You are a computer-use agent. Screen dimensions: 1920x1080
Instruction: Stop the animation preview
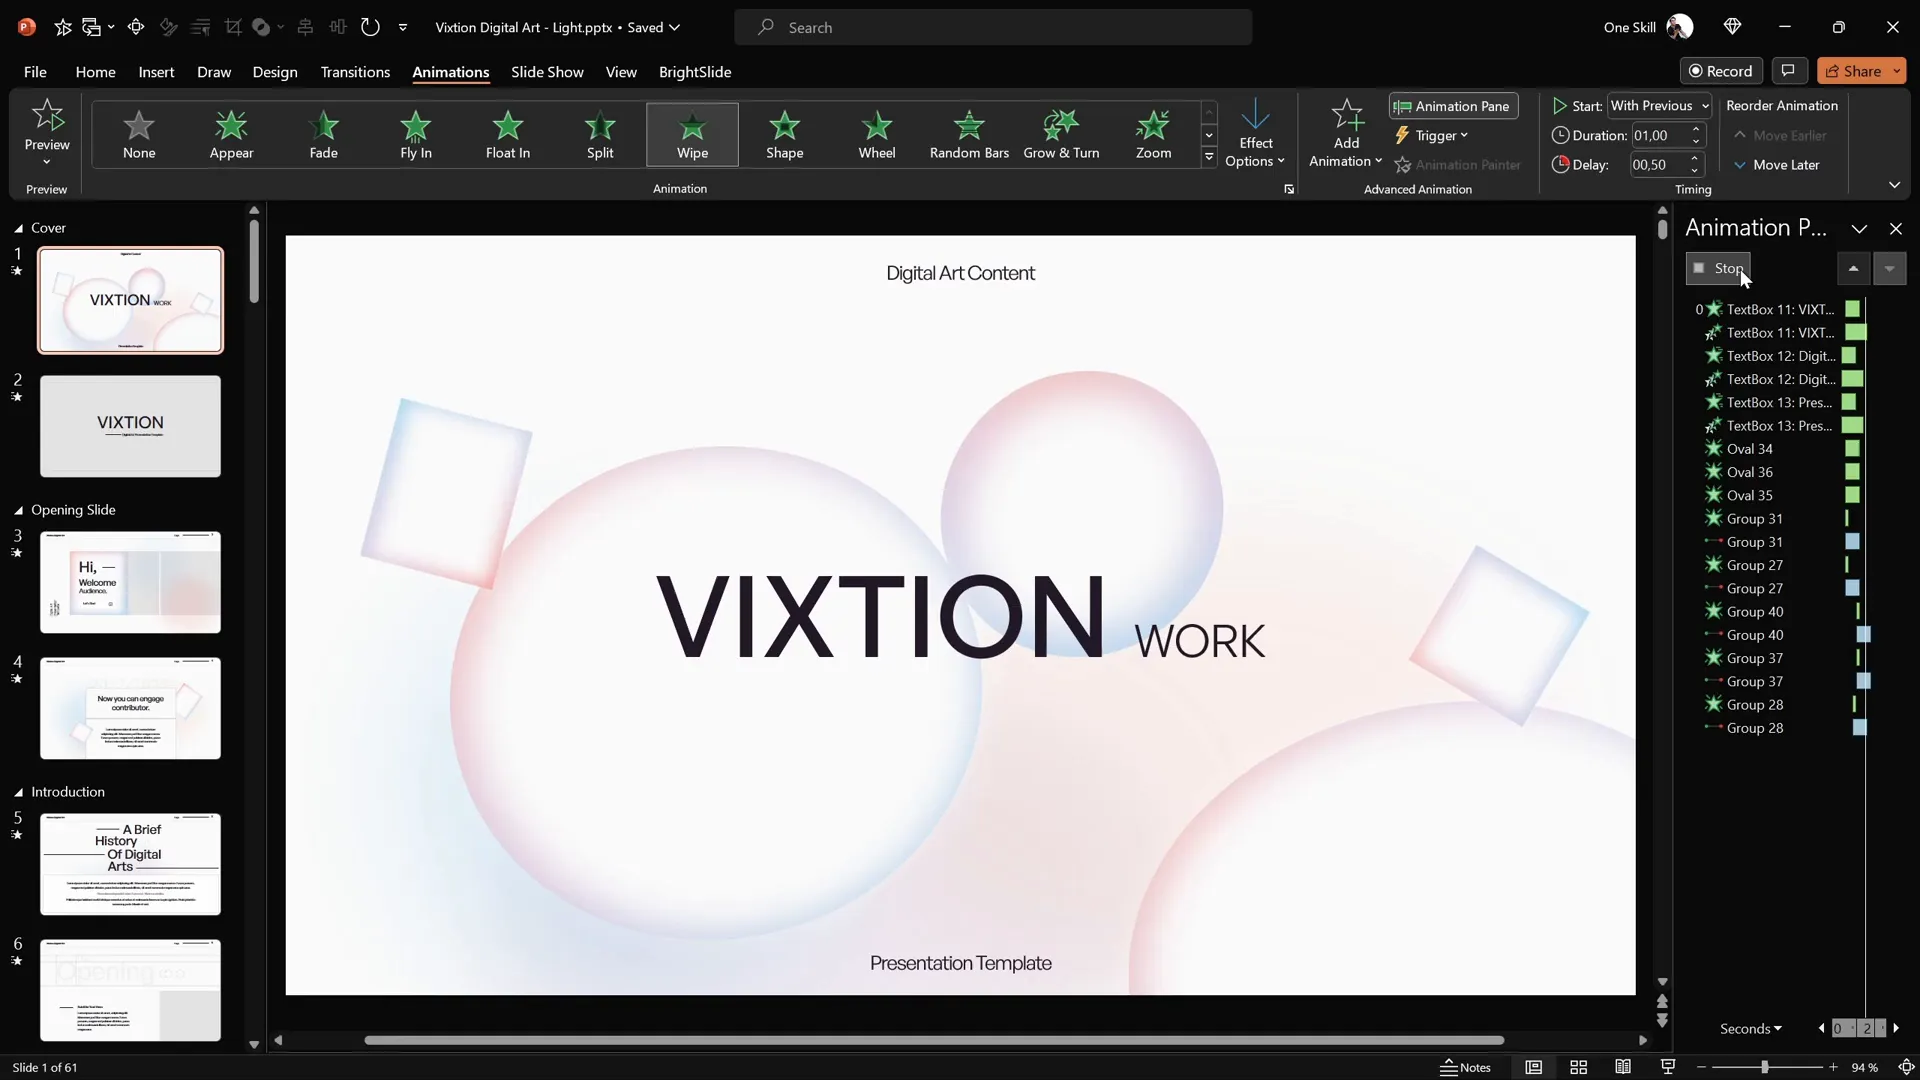[1718, 268]
